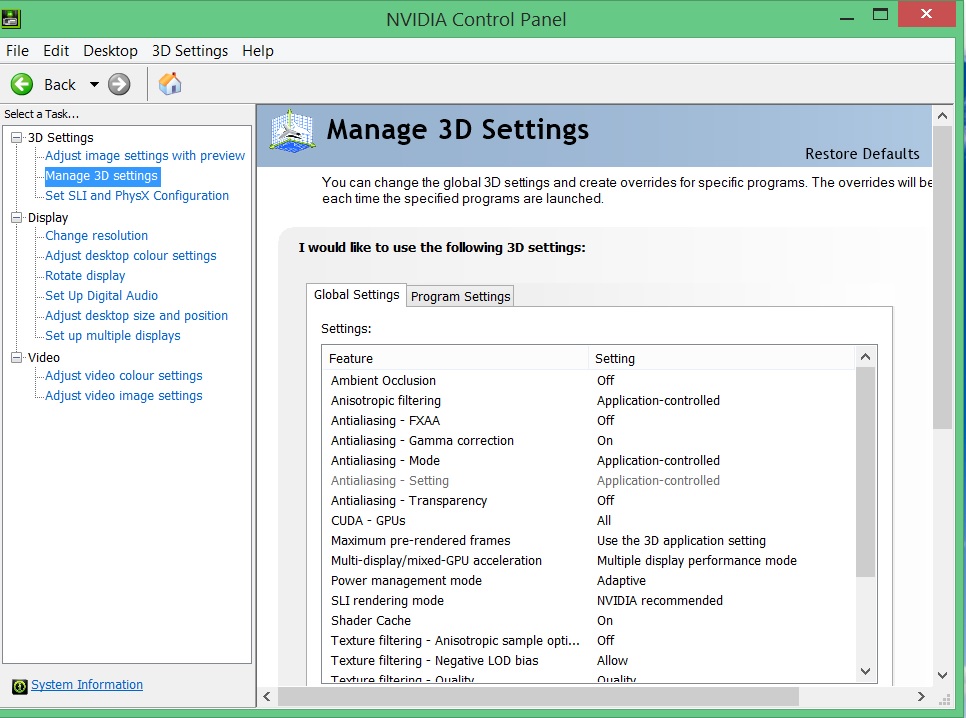Click the settings list scroll-down arrow
966x718 pixels.
(x=865, y=671)
